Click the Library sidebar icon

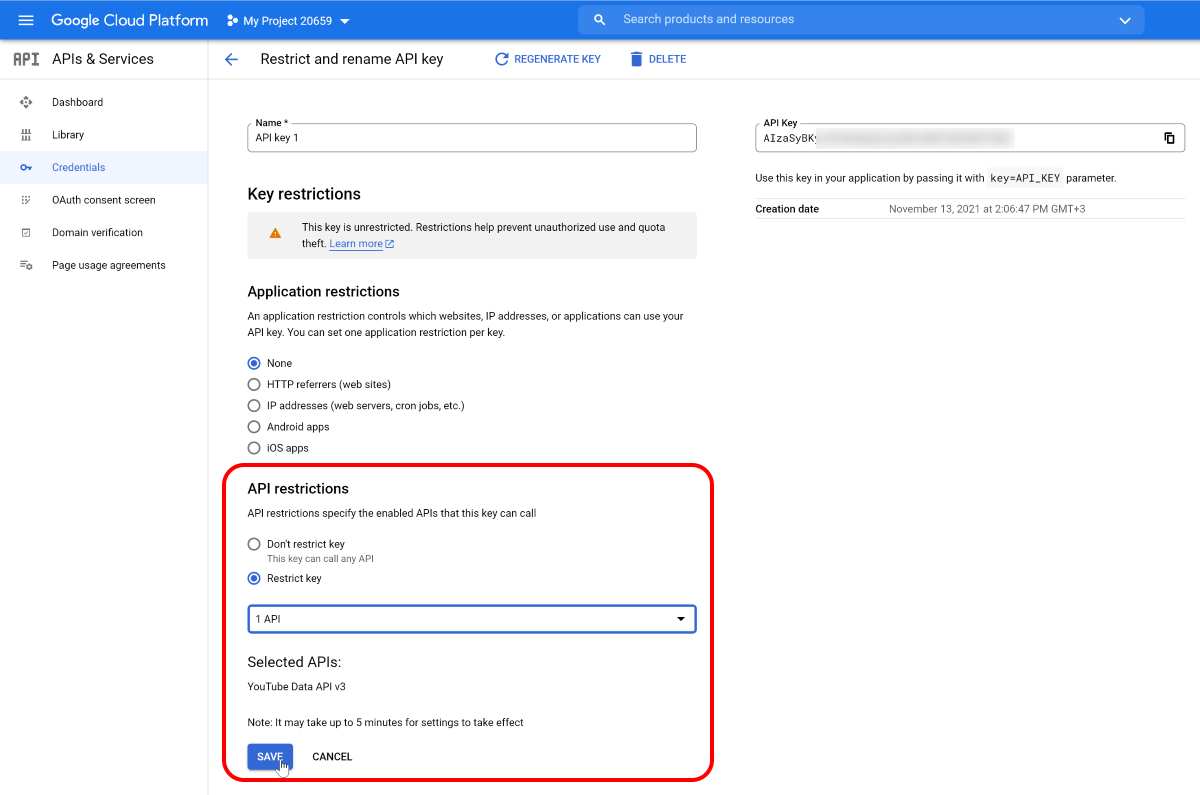pos(26,135)
